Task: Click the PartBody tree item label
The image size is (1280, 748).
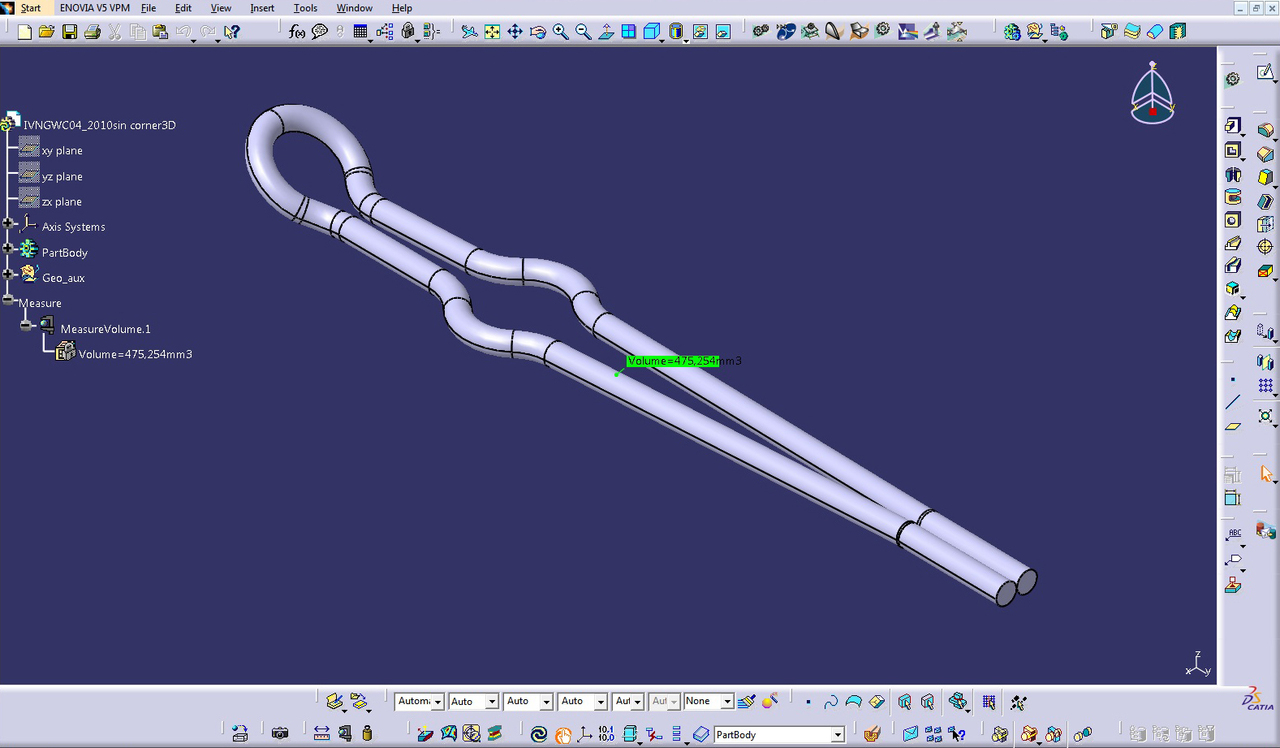Action: tap(65, 253)
